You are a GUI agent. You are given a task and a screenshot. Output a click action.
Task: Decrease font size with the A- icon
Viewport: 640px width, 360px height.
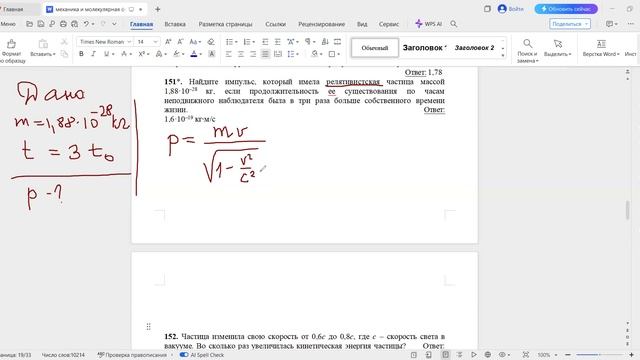tap(180, 42)
